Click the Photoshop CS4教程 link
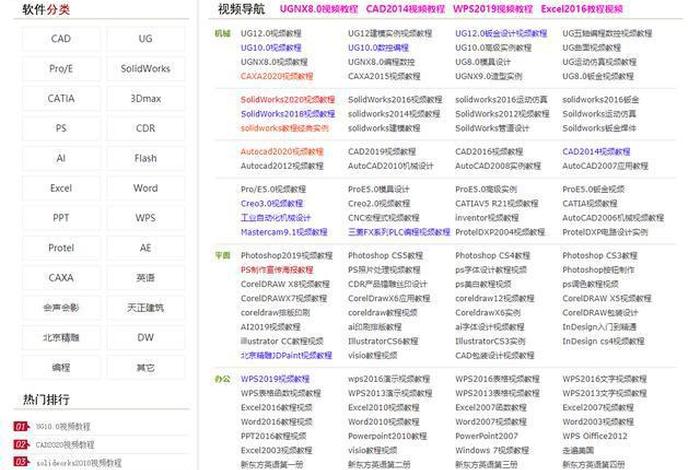Image resolution: width=700 pixels, height=470 pixels. 492,256
